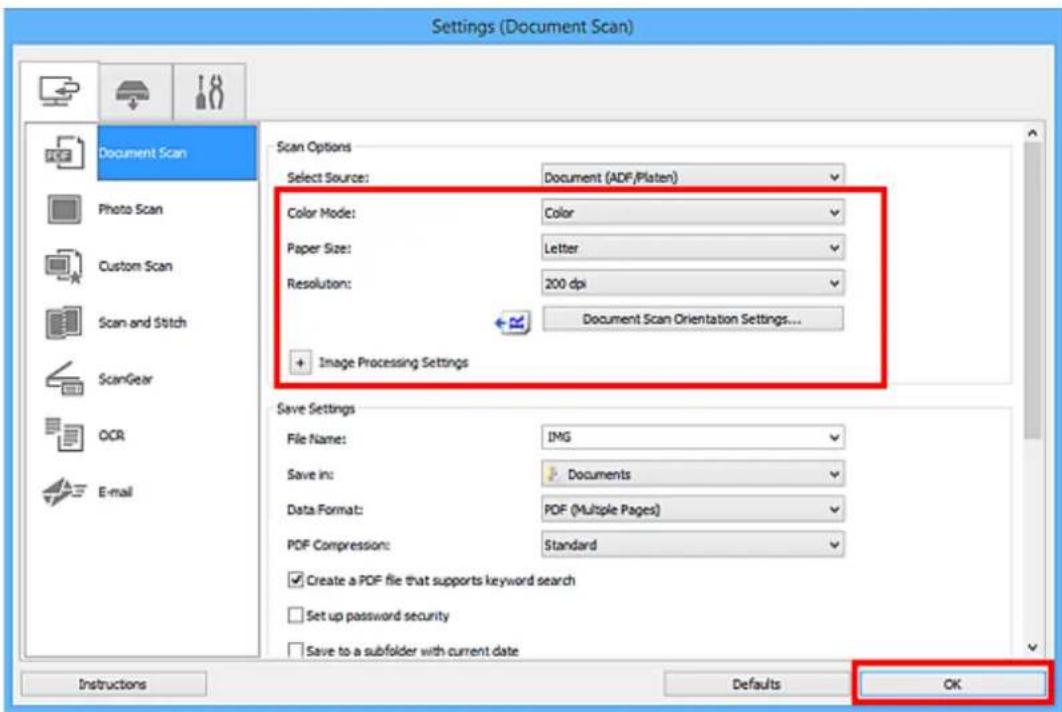Click the scrollbar up arrow

tap(1032, 134)
